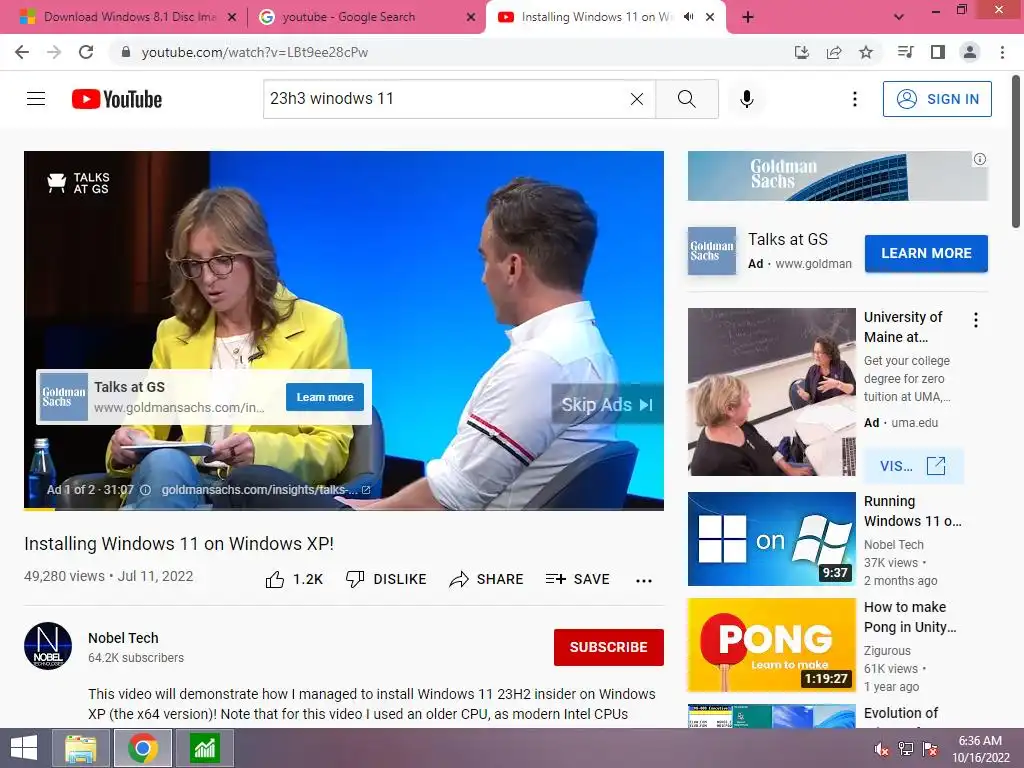Go back in browser history

click(22, 52)
